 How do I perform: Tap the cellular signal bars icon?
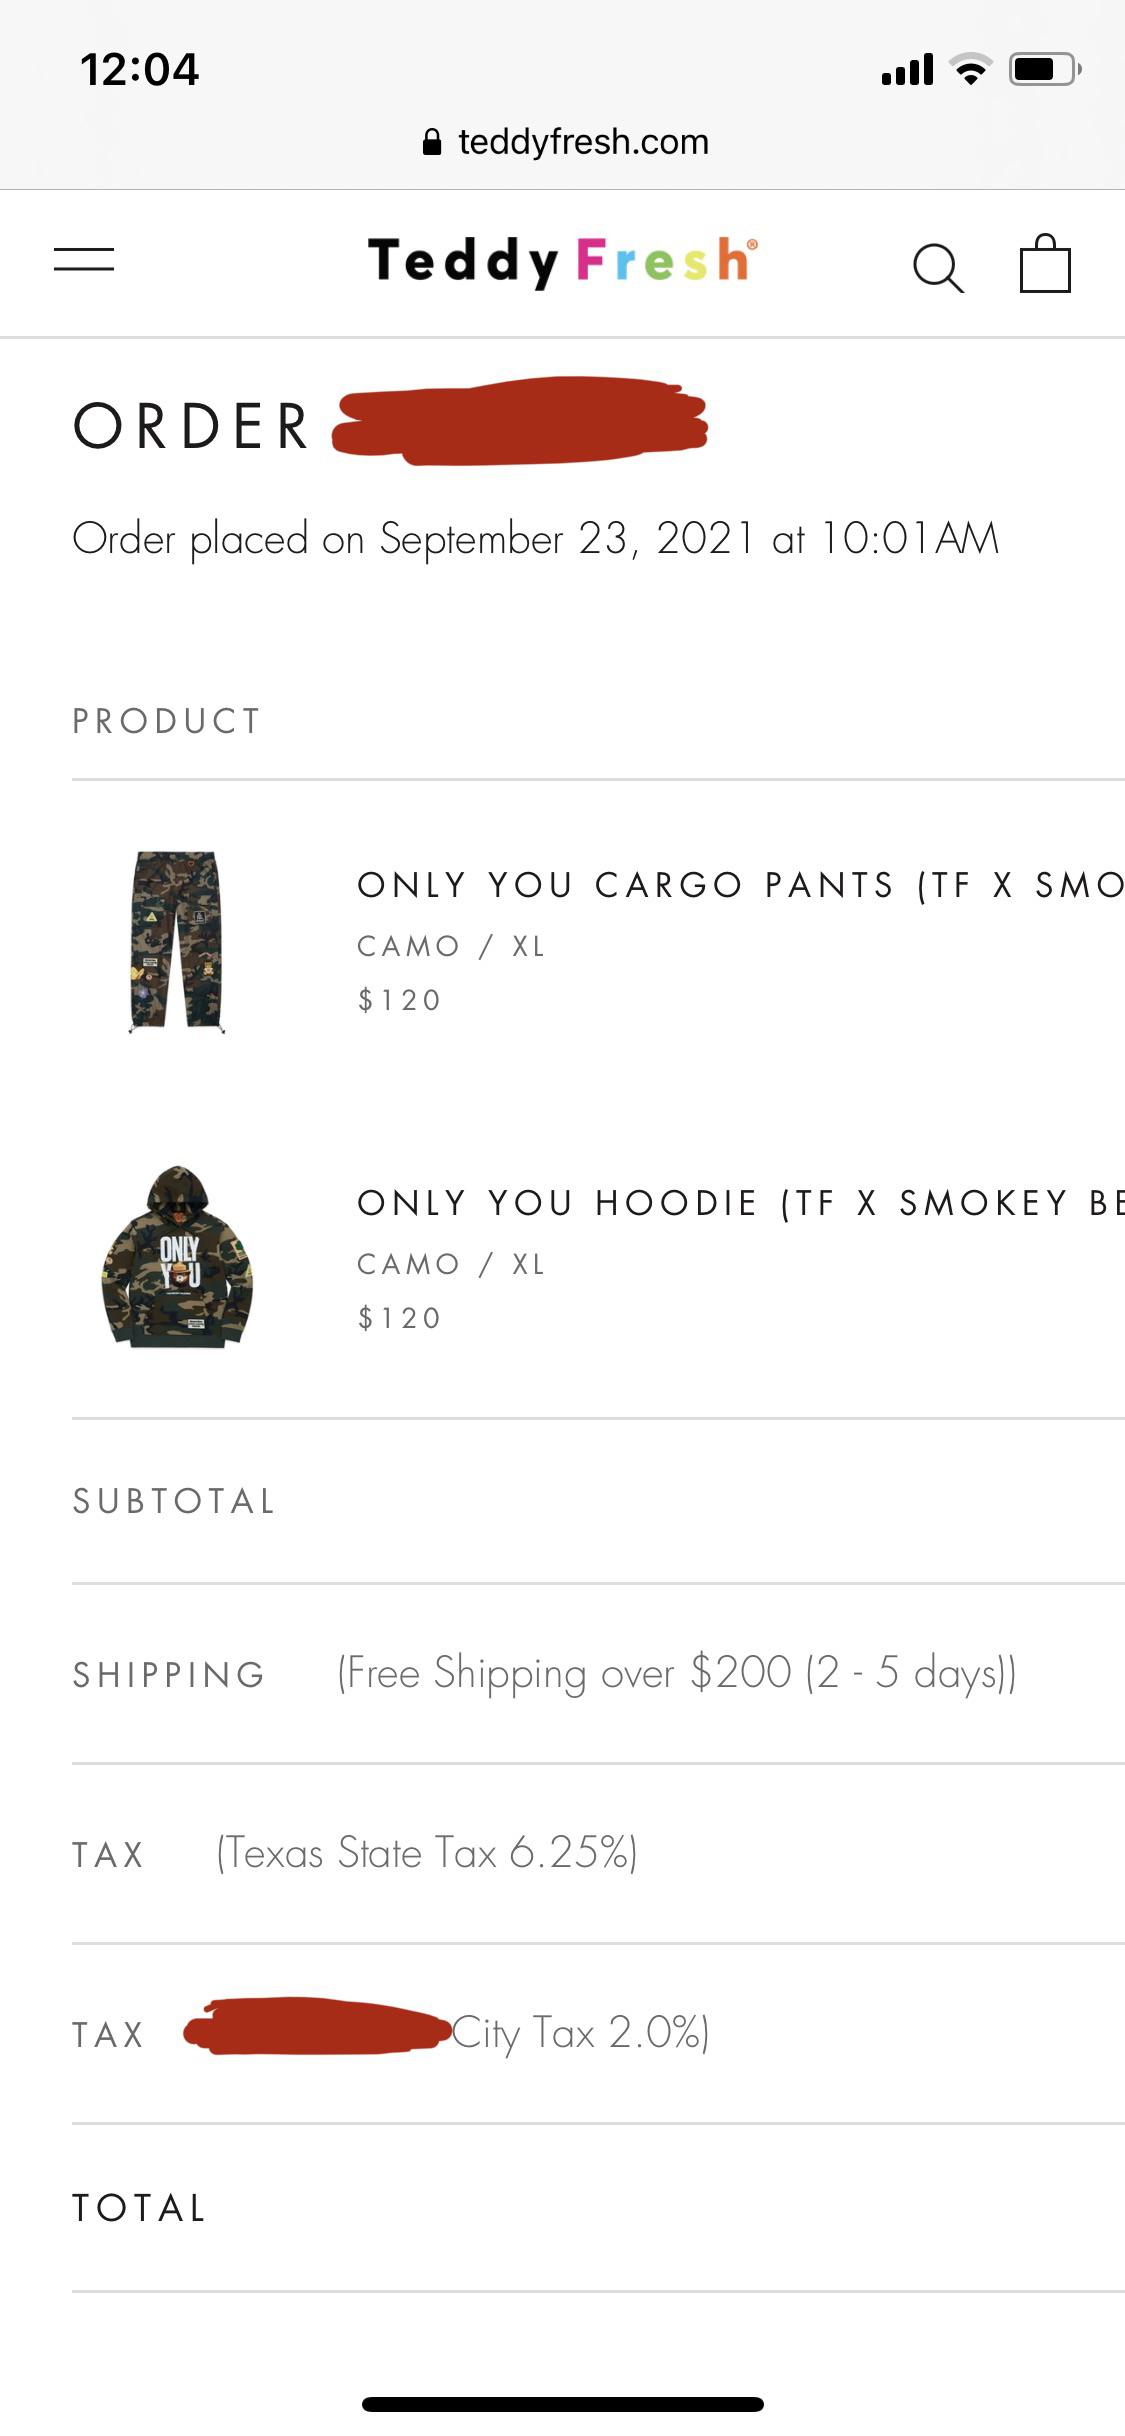(907, 69)
